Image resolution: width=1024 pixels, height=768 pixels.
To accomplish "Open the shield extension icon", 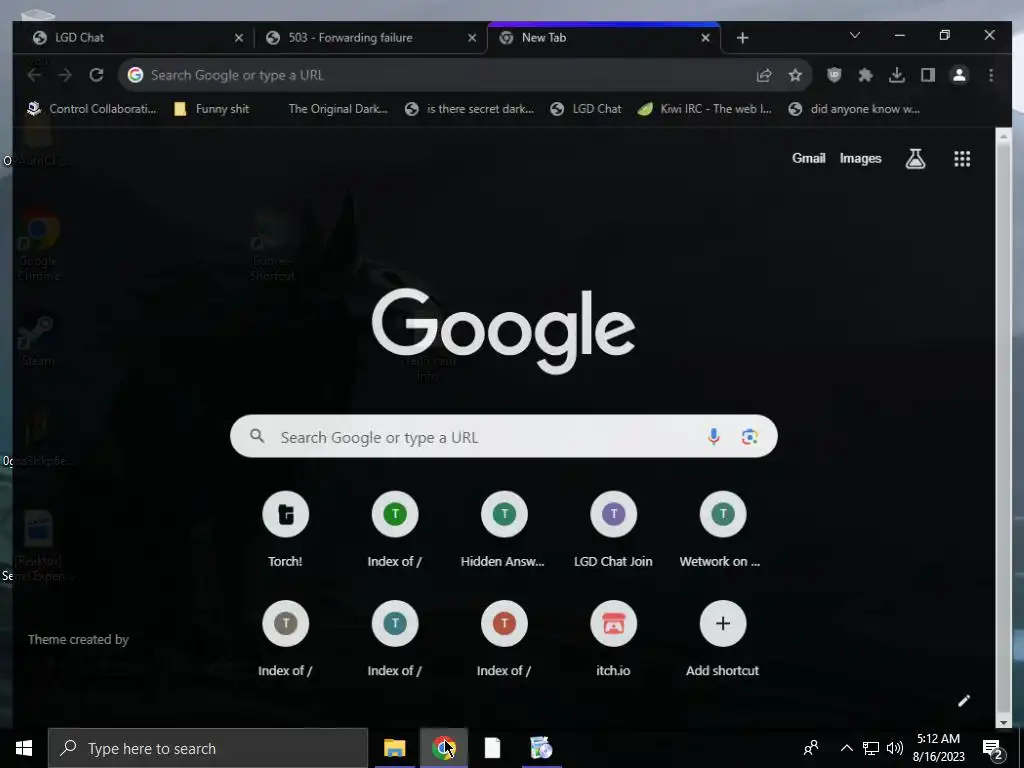I will 834,75.
